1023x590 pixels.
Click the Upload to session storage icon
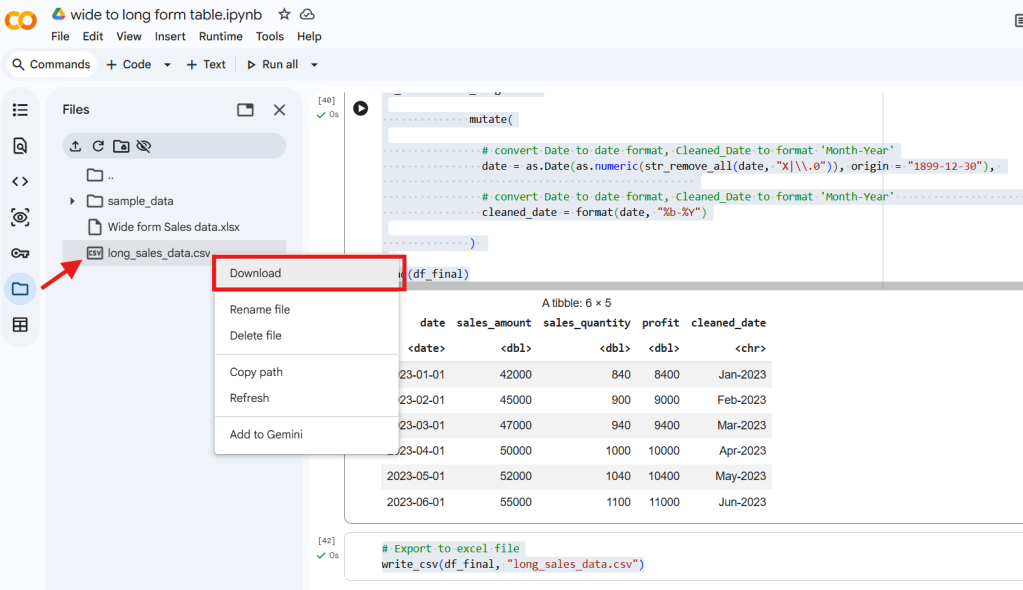coord(76,146)
